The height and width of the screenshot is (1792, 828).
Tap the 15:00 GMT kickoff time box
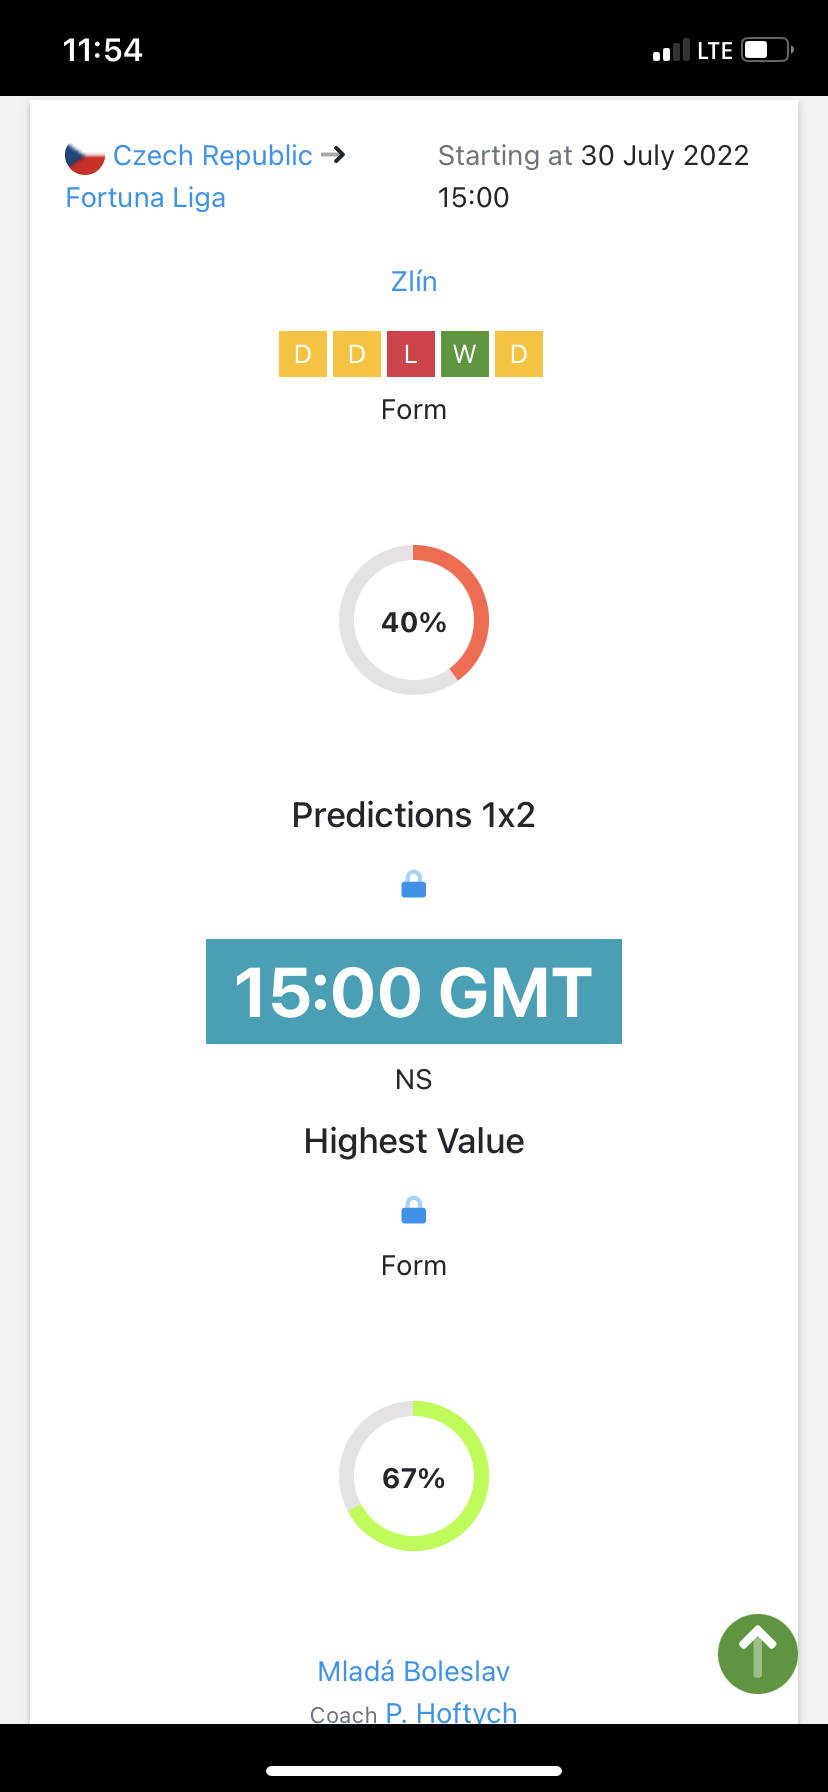[414, 991]
